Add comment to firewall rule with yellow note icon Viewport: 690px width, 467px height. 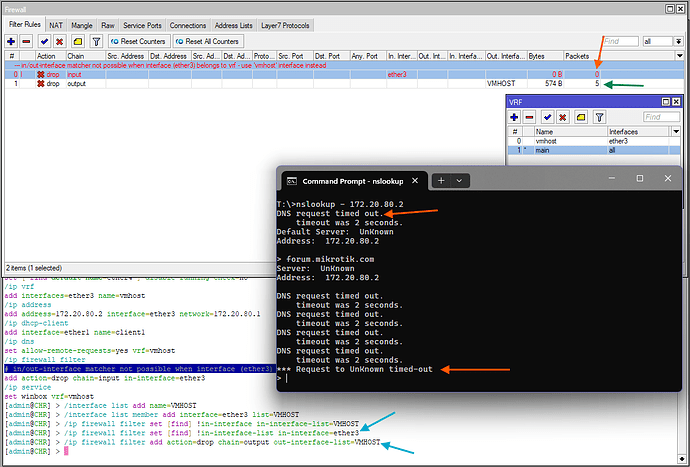click(x=78, y=41)
